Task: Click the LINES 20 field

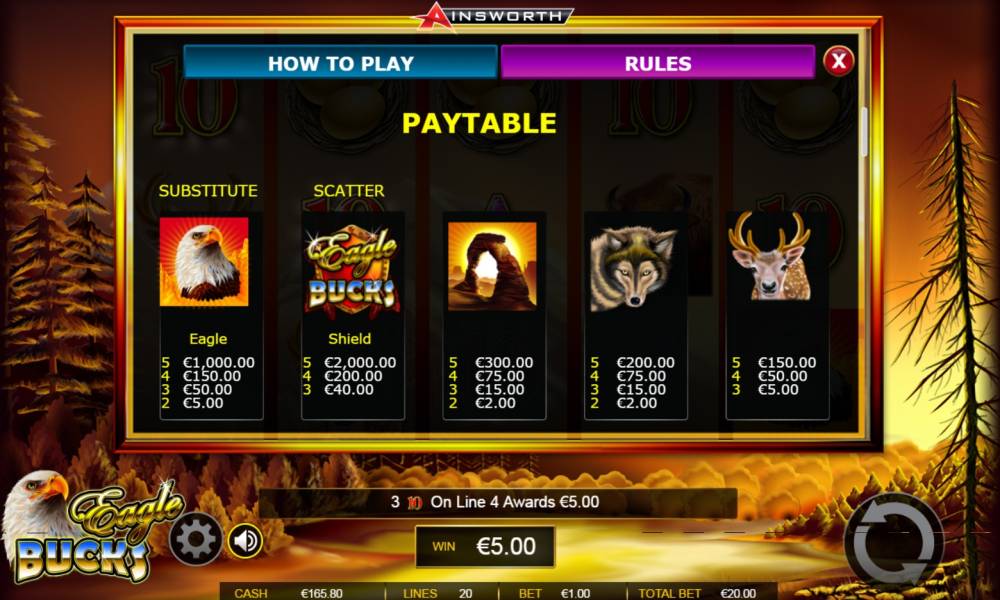Action: pos(439,593)
